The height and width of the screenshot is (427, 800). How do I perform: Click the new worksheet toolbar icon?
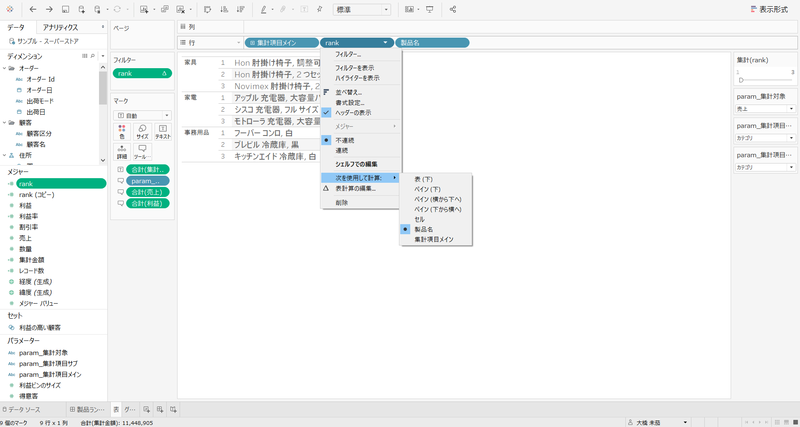click(144, 9)
